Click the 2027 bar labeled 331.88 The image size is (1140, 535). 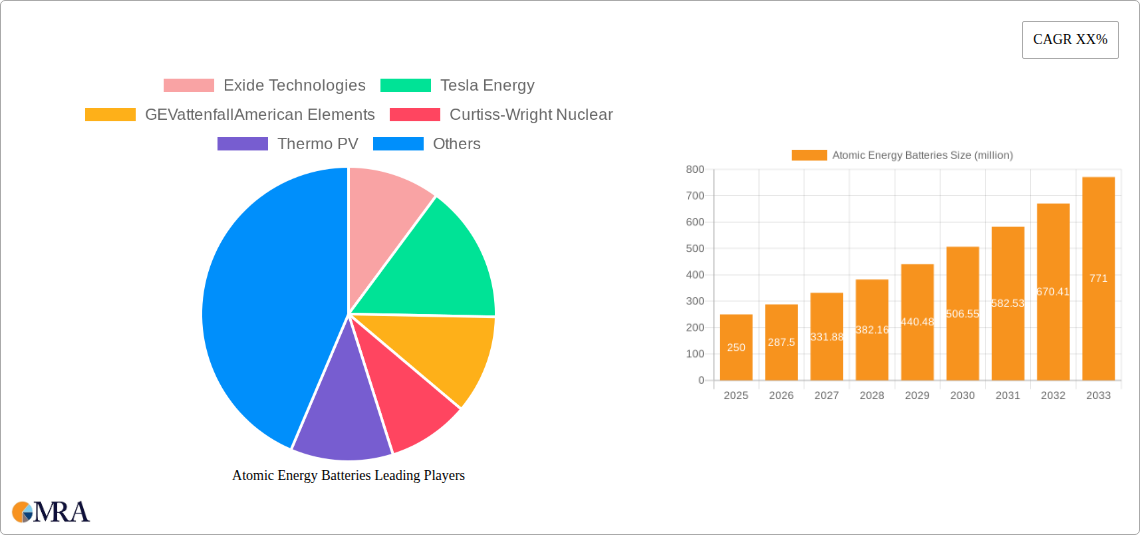(x=827, y=337)
